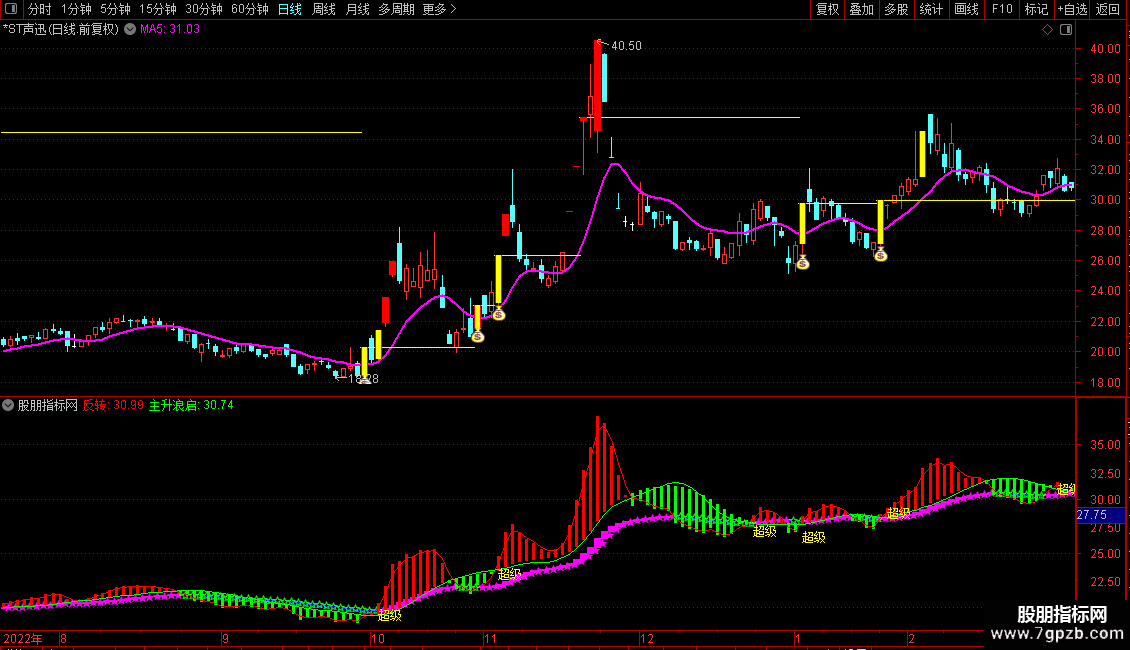Image resolution: width=1130 pixels, height=650 pixels.
Task: Click the money bag signal below 22.00 in October
Action: coord(477,336)
